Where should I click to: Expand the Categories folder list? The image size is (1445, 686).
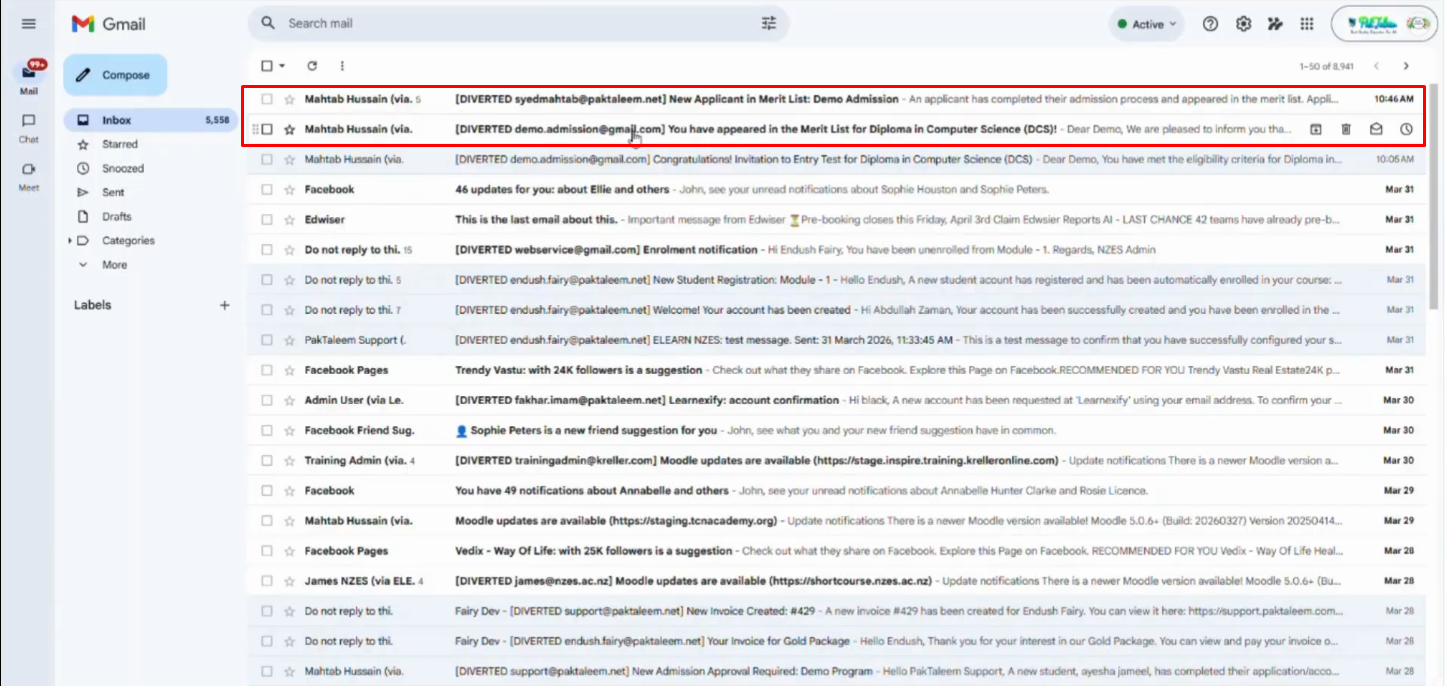(70, 241)
